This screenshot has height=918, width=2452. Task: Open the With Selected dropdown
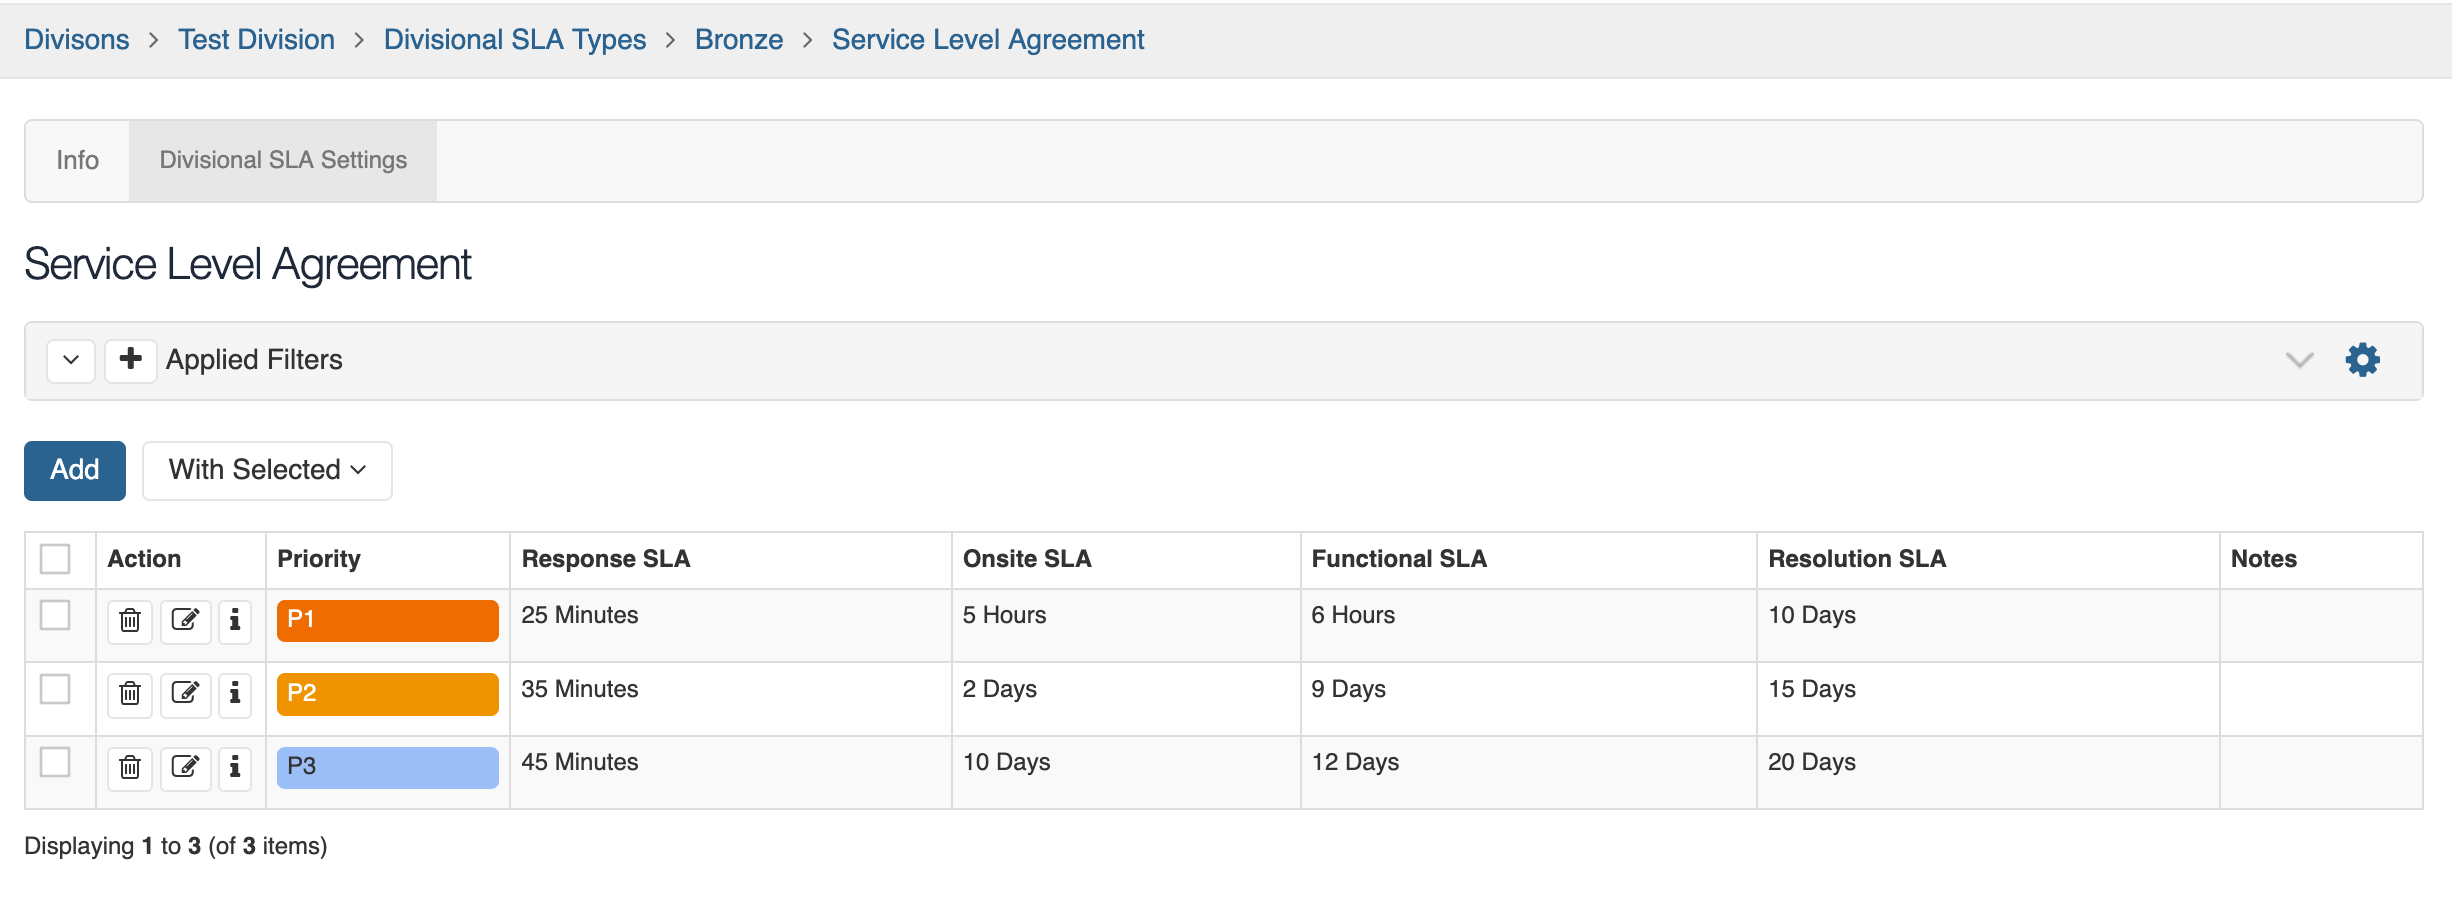(x=266, y=470)
